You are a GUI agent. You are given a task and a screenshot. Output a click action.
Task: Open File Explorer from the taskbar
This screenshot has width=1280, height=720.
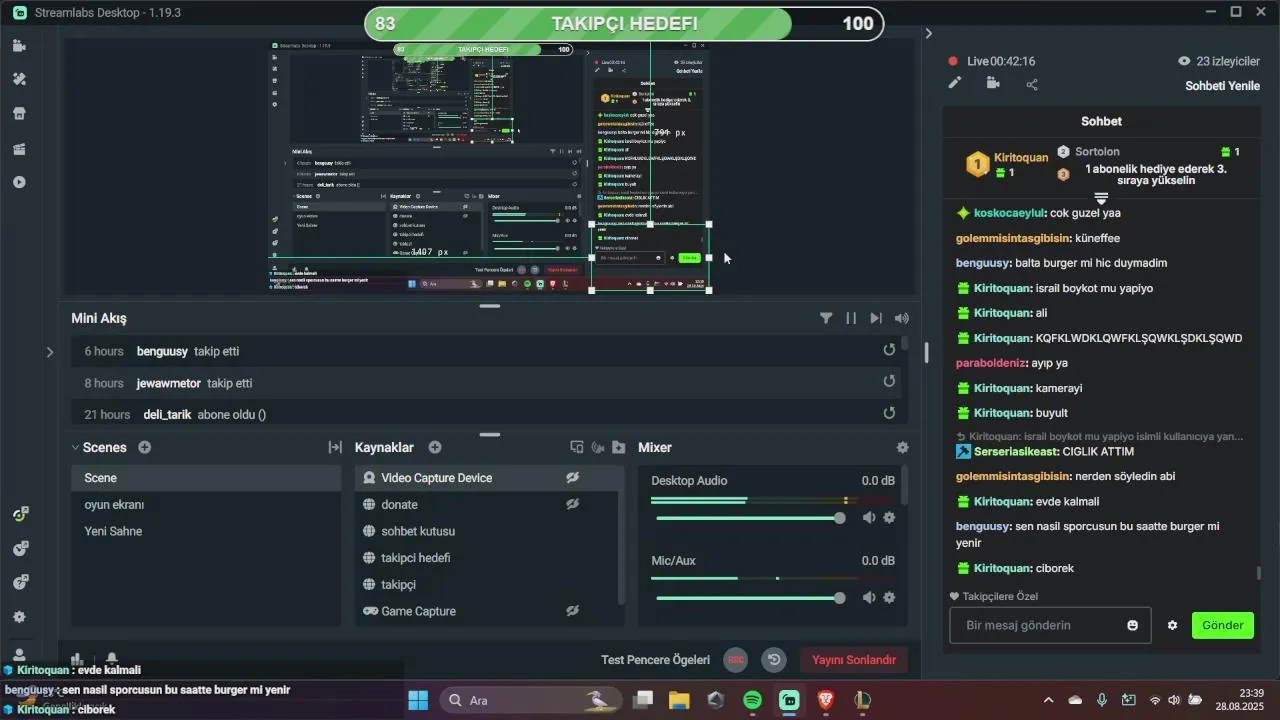[679, 700]
